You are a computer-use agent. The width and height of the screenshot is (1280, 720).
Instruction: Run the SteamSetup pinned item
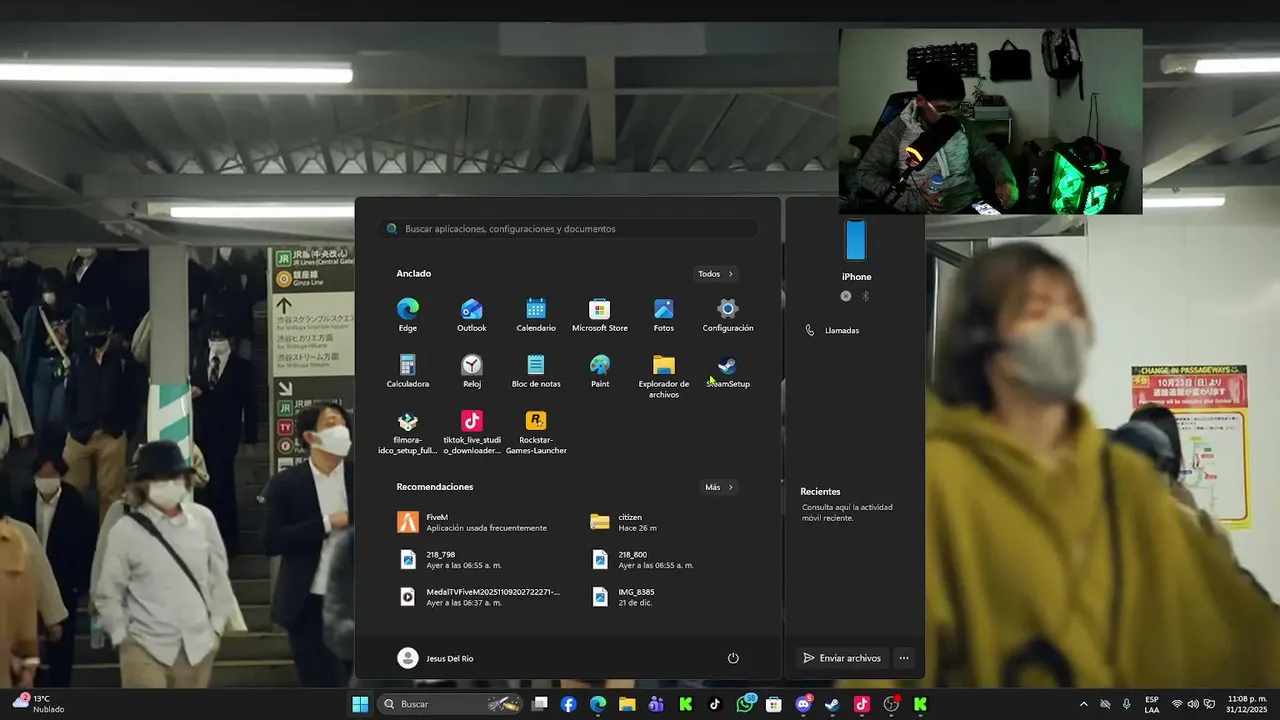728,371
